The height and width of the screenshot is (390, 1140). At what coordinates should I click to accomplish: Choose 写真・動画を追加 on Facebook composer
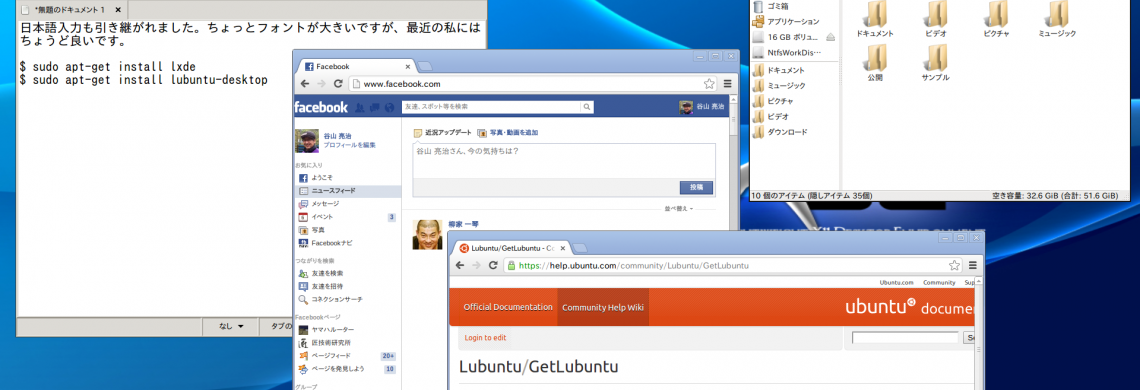coord(507,133)
